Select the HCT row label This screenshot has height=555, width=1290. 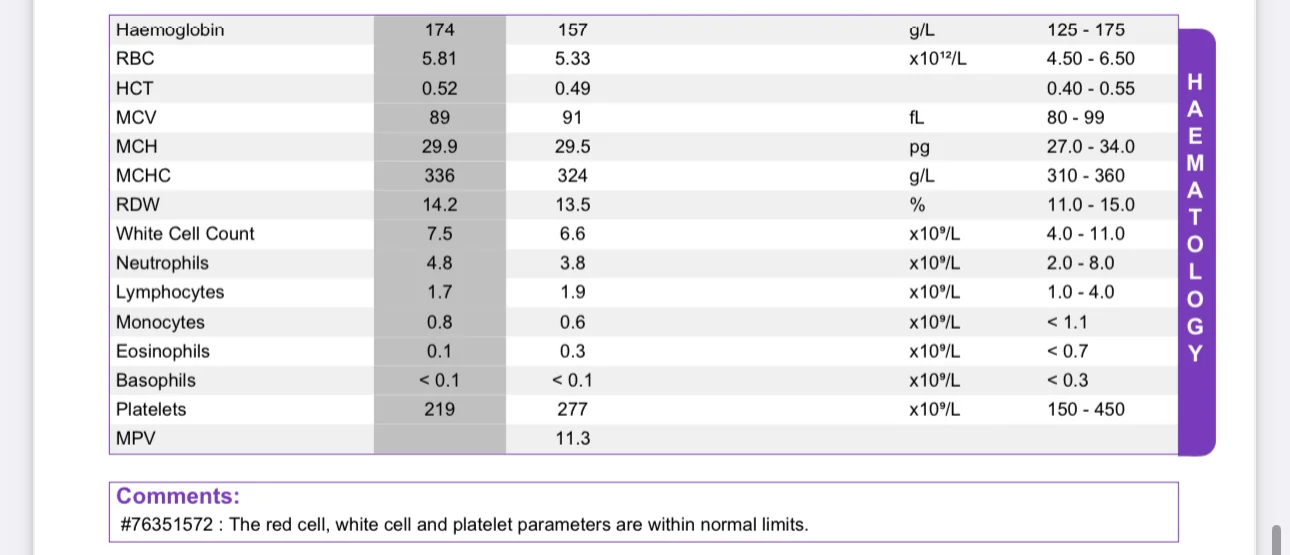(135, 88)
